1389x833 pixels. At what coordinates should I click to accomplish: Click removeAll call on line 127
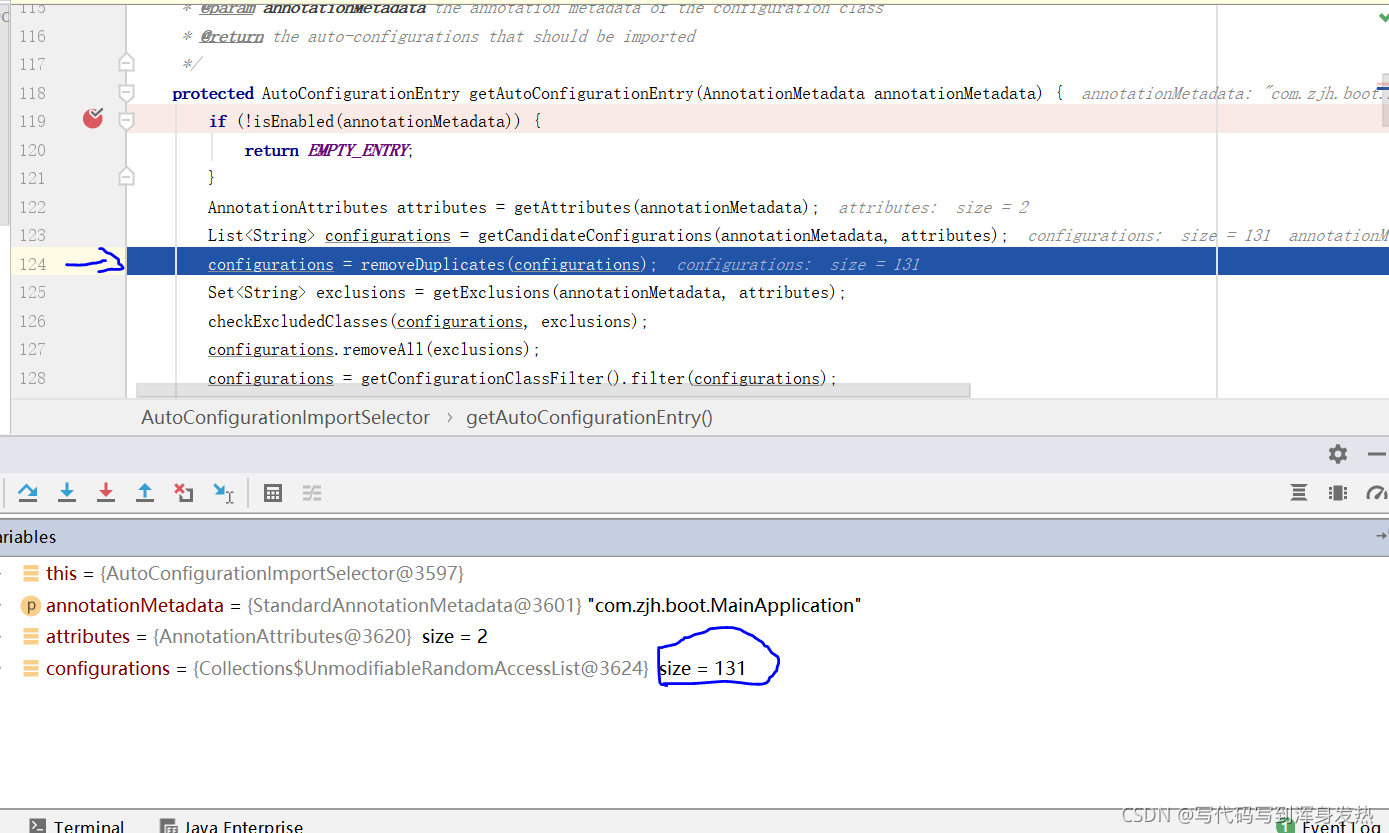click(383, 349)
